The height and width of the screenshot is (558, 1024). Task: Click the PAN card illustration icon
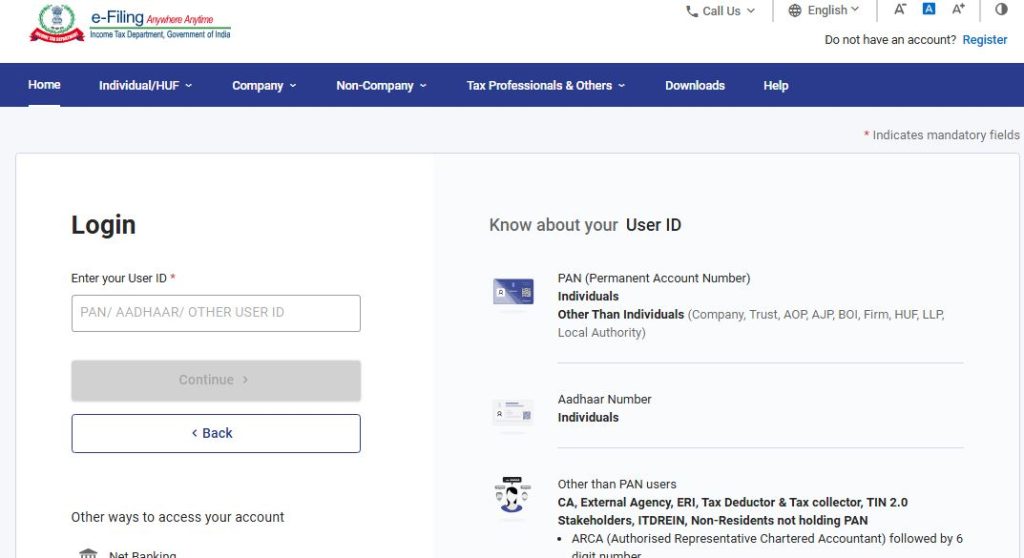coord(513,291)
